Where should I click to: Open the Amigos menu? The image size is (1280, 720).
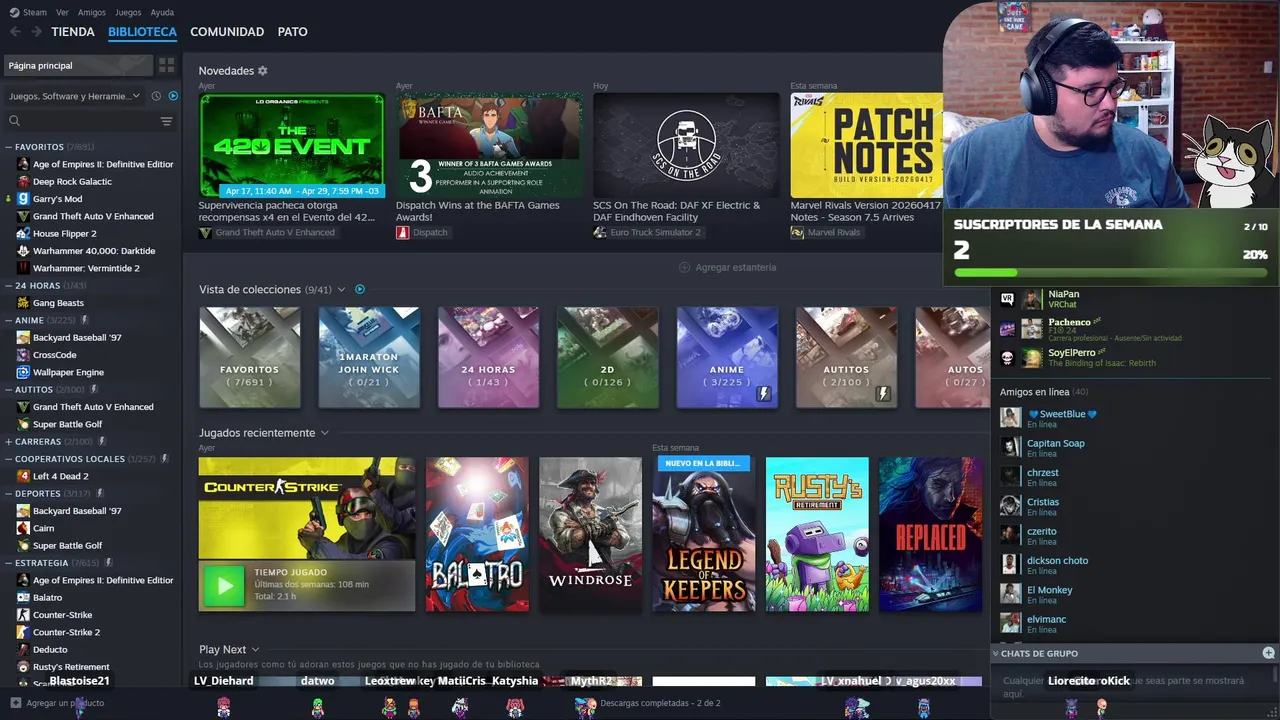[92, 12]
